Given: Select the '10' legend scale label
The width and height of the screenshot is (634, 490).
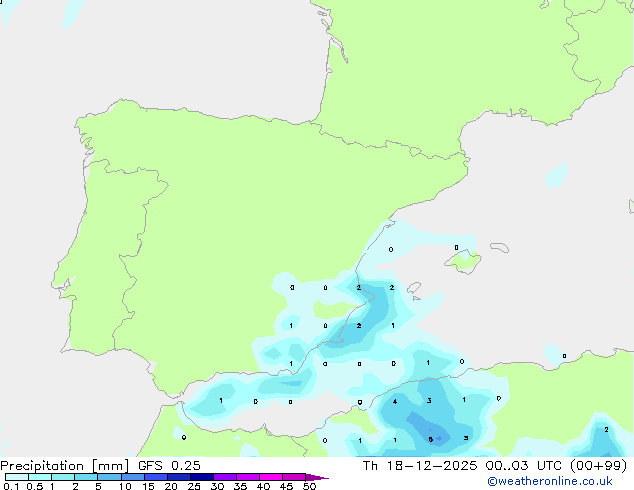Looking at the screenshot, I should tap(125, 486).
